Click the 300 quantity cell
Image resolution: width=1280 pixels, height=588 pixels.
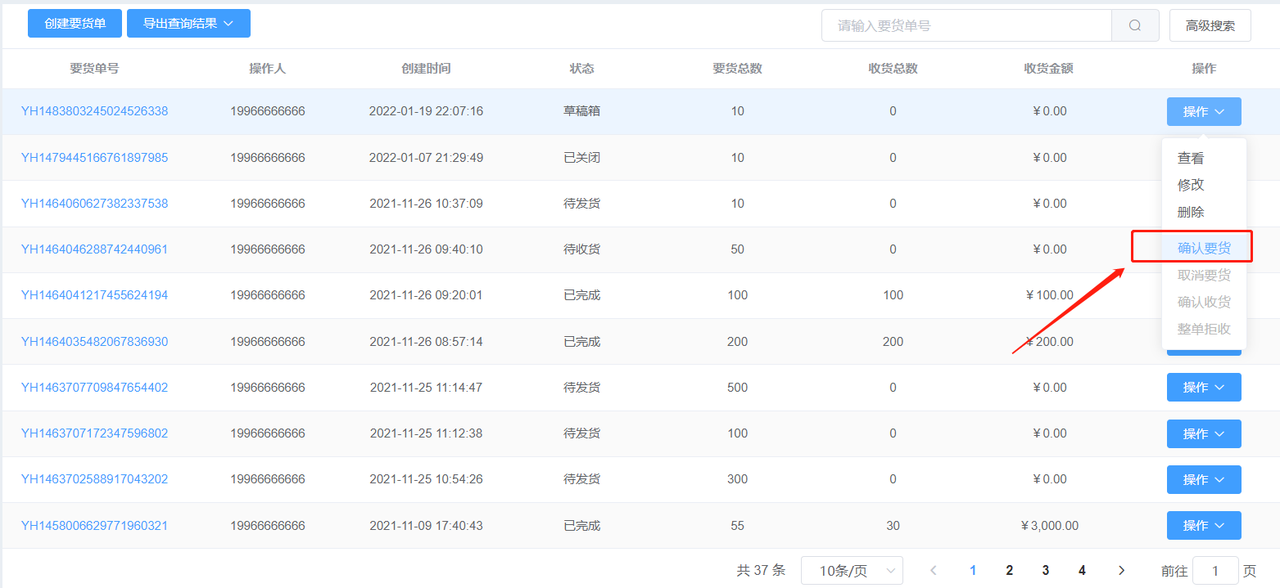(737, 479)
